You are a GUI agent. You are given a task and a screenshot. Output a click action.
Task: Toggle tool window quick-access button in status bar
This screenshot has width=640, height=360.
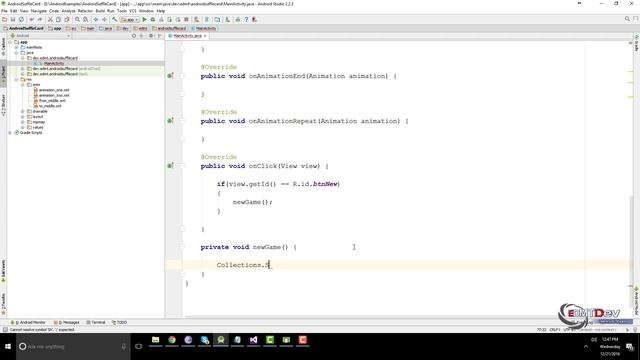click(5, 329)
